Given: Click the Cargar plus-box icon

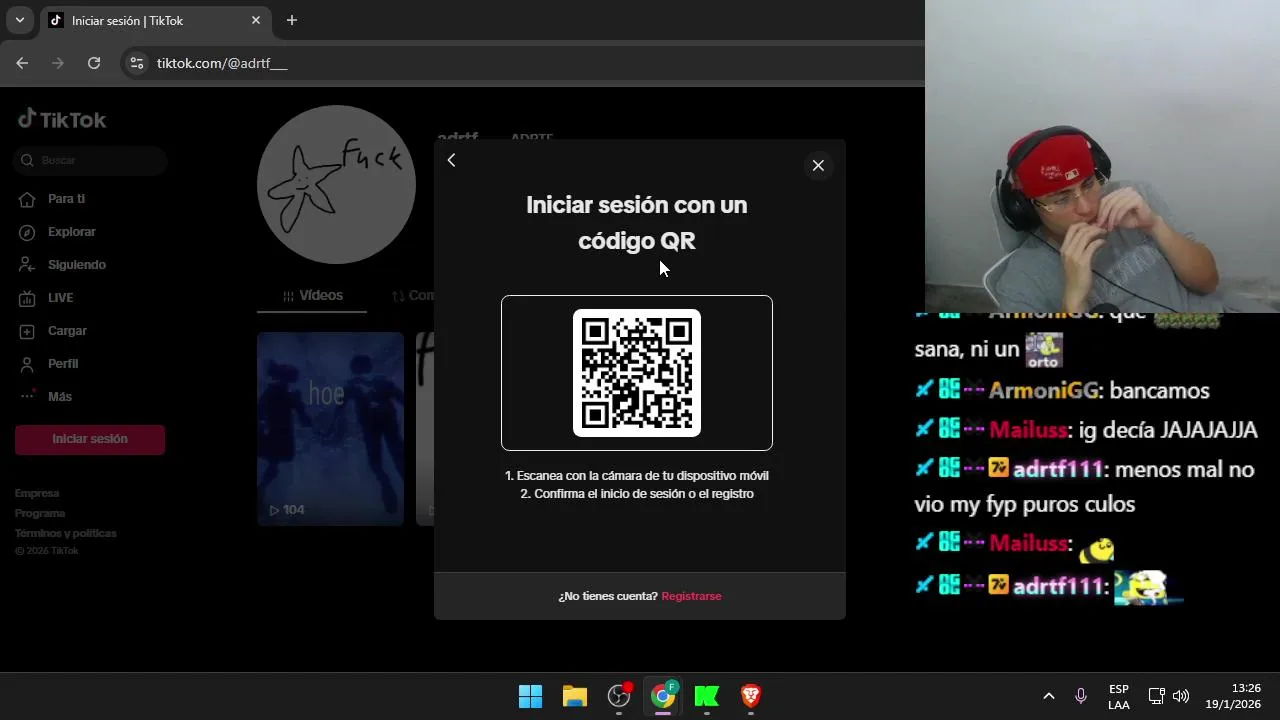Looking at the screenshot, I should click(x=27, y=331).
